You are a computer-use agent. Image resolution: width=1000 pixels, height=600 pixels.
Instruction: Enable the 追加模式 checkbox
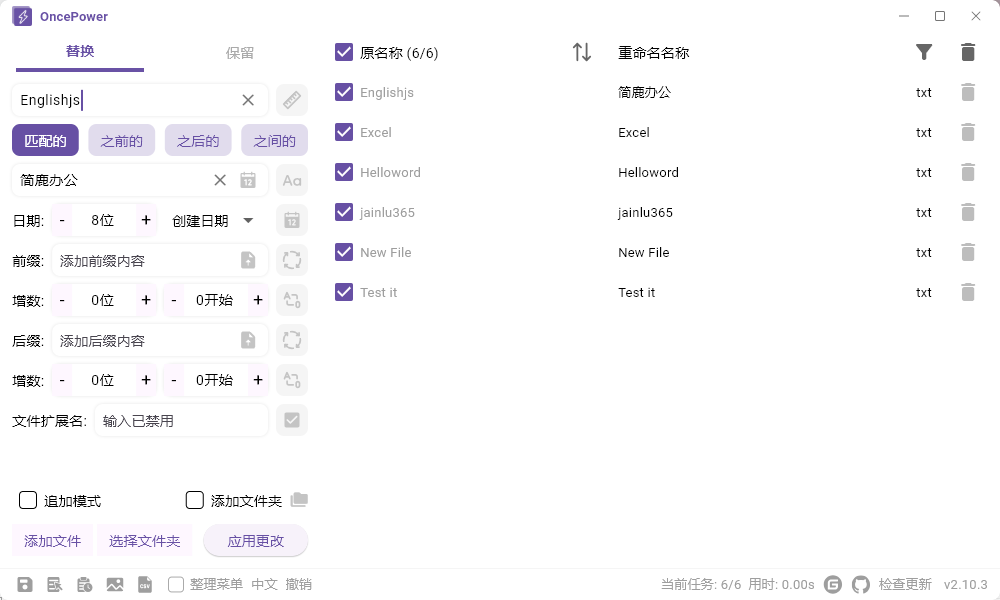pos(27,500)
